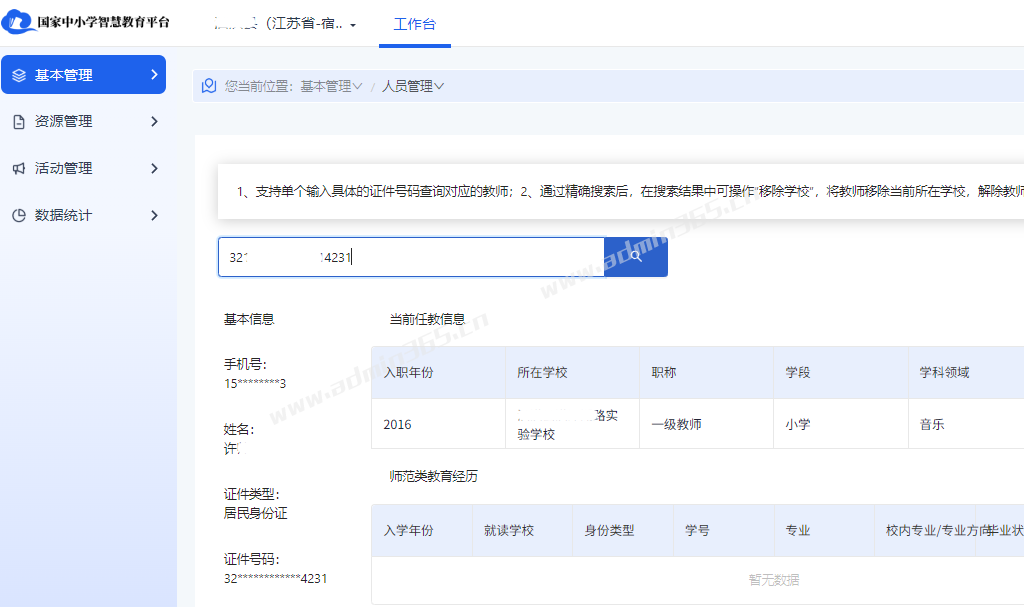The height and width of the screenshot is (607, 1024).
Task: Click the 所在学校 column header
Action: coord(542,373)
